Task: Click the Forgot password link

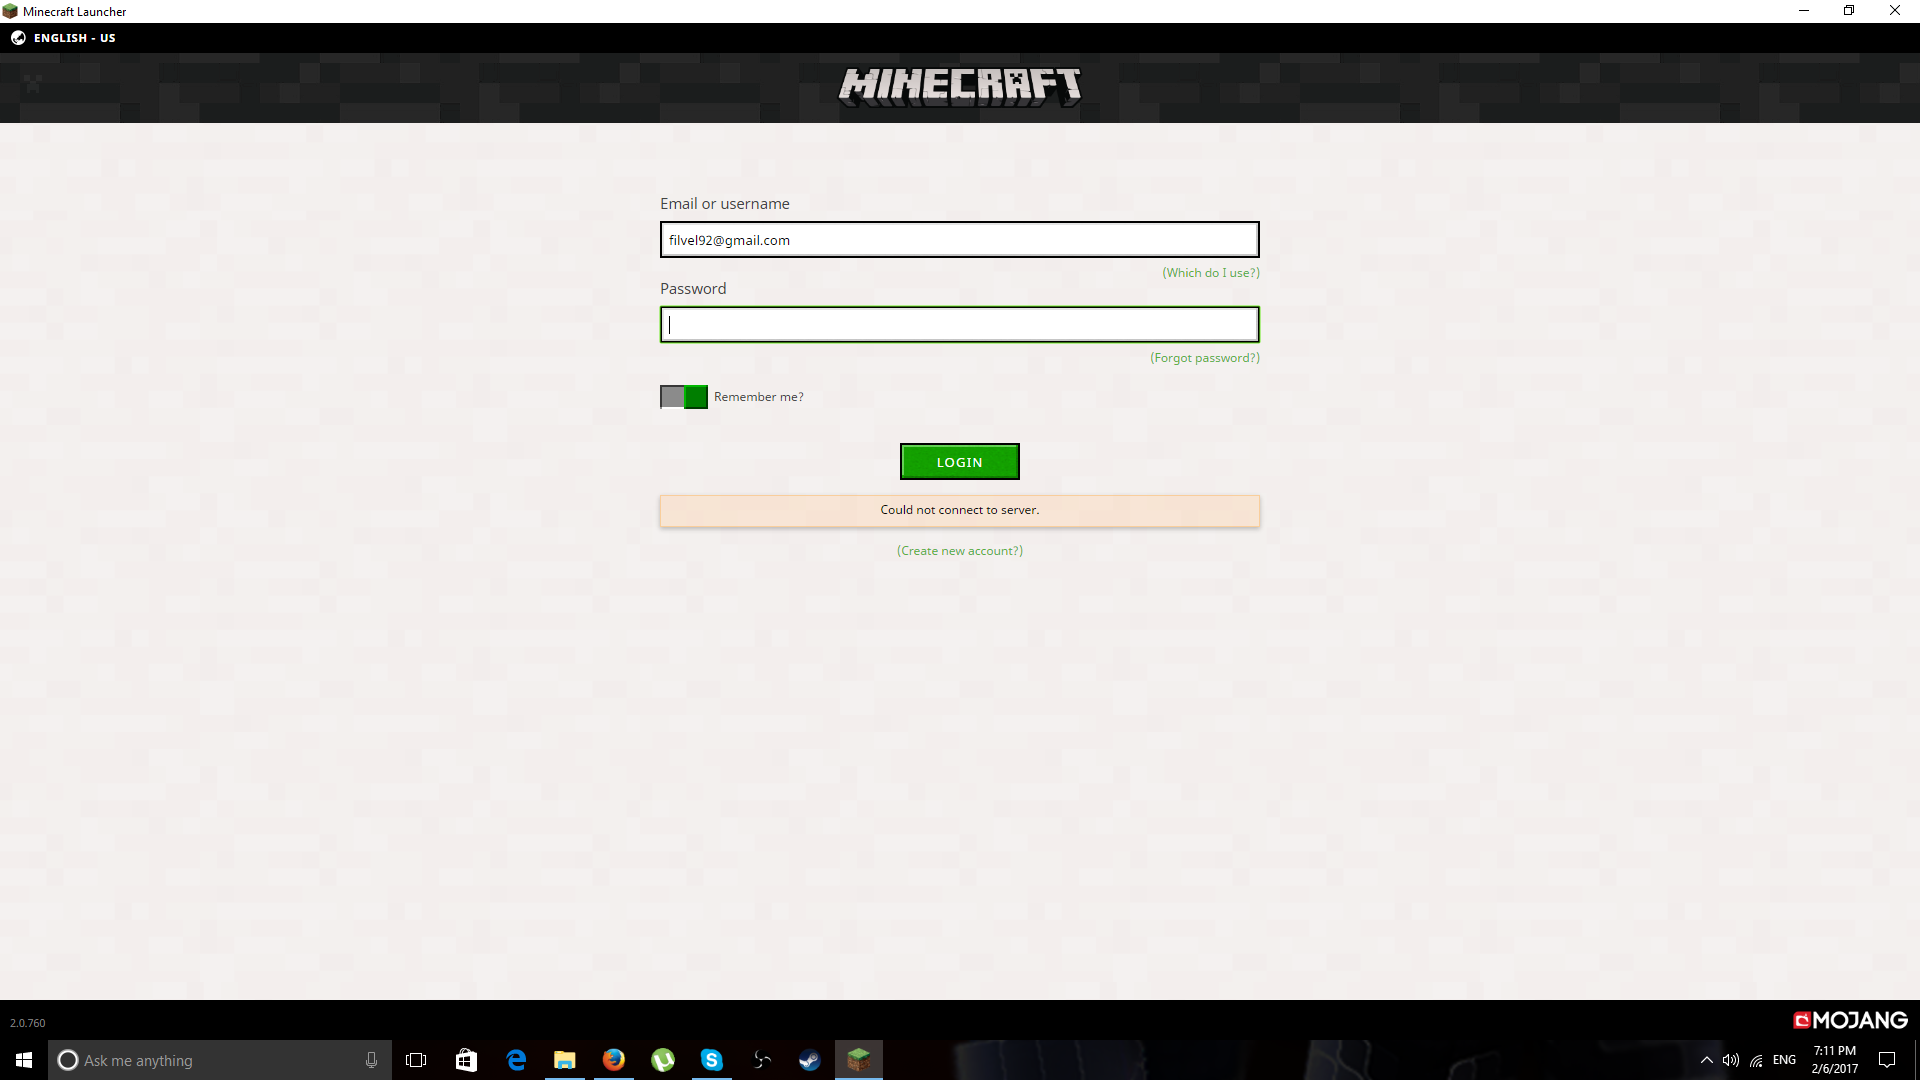Action: (x=1204, y=358)
